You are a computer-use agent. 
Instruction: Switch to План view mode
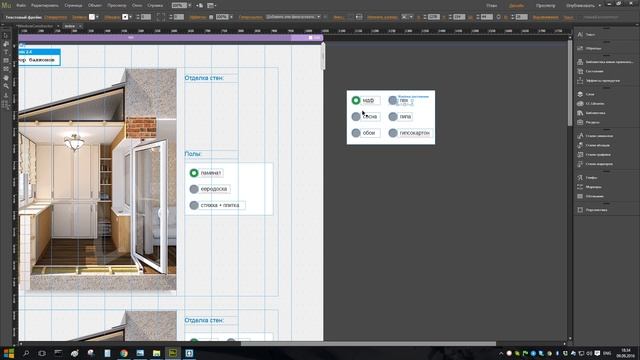492,6
